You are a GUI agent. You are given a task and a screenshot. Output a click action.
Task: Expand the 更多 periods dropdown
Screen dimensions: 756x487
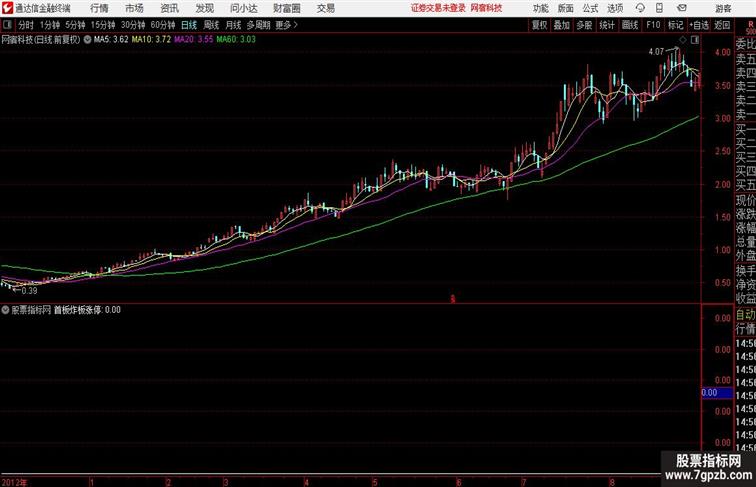286,25
